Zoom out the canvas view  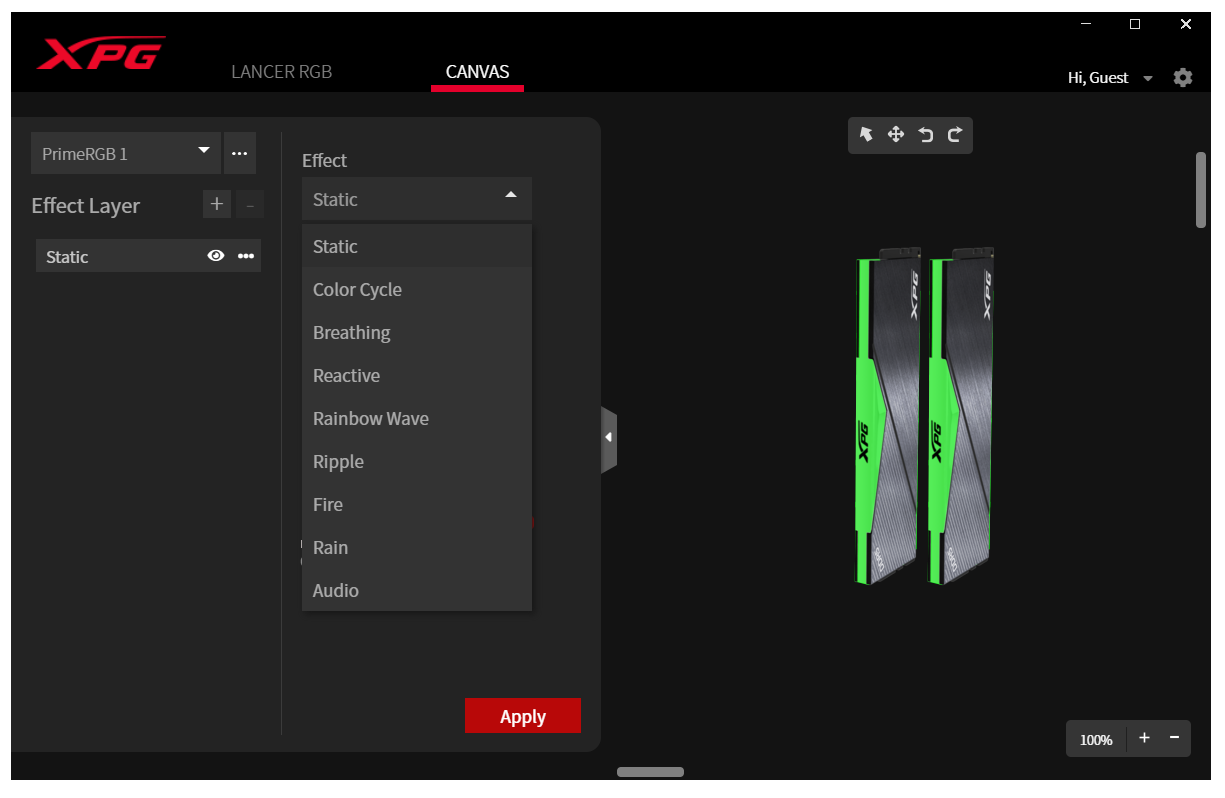point(1174,738)
